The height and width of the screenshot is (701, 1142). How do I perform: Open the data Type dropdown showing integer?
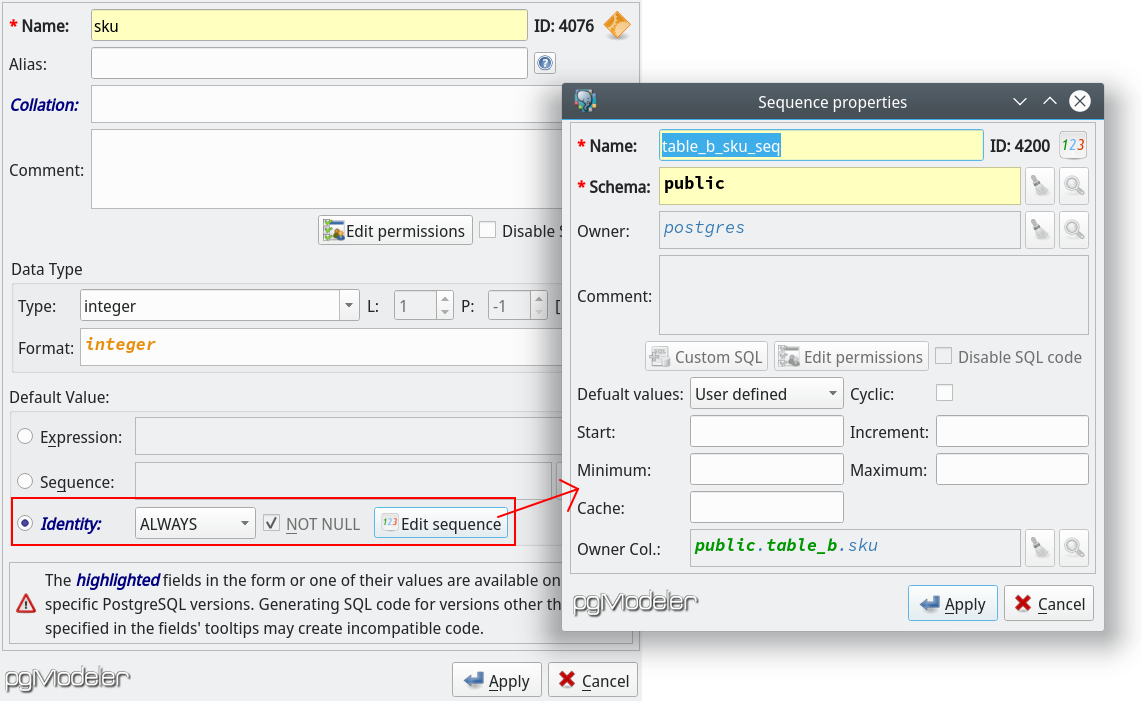coord(220,305)
